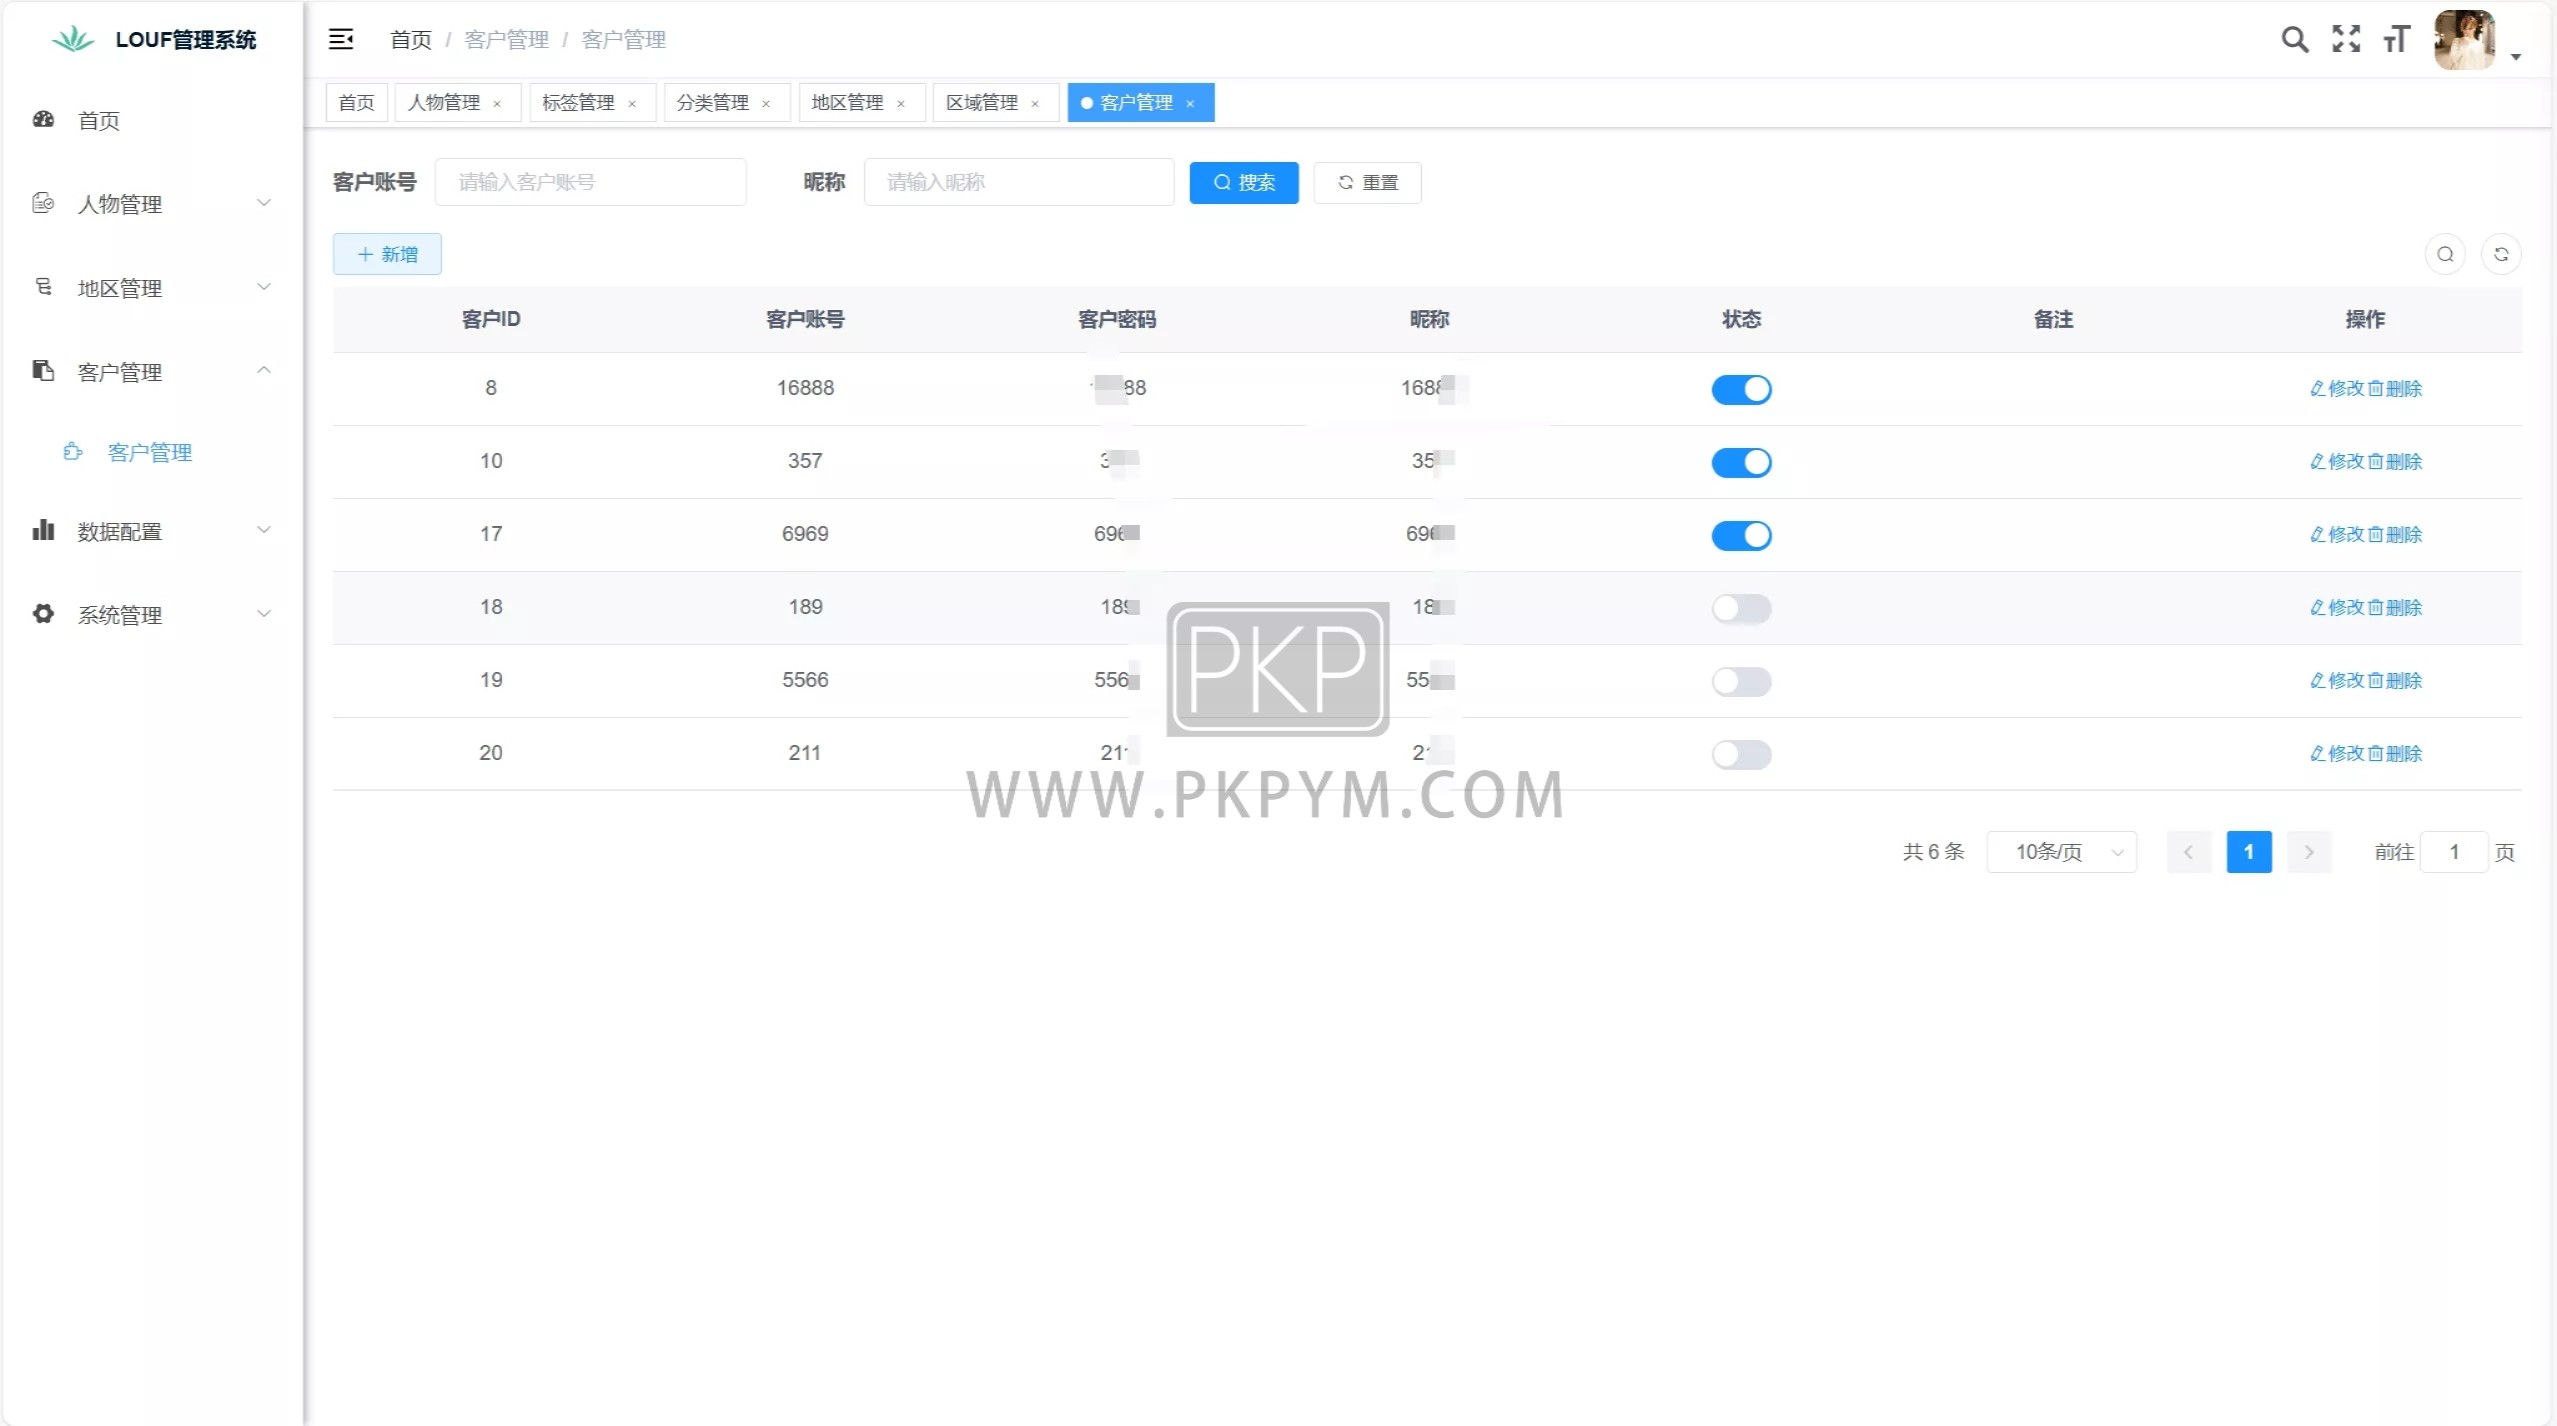Refresh the table with the round refresh icon
Screen dimensions: 2557x1426
[2501, 254]
